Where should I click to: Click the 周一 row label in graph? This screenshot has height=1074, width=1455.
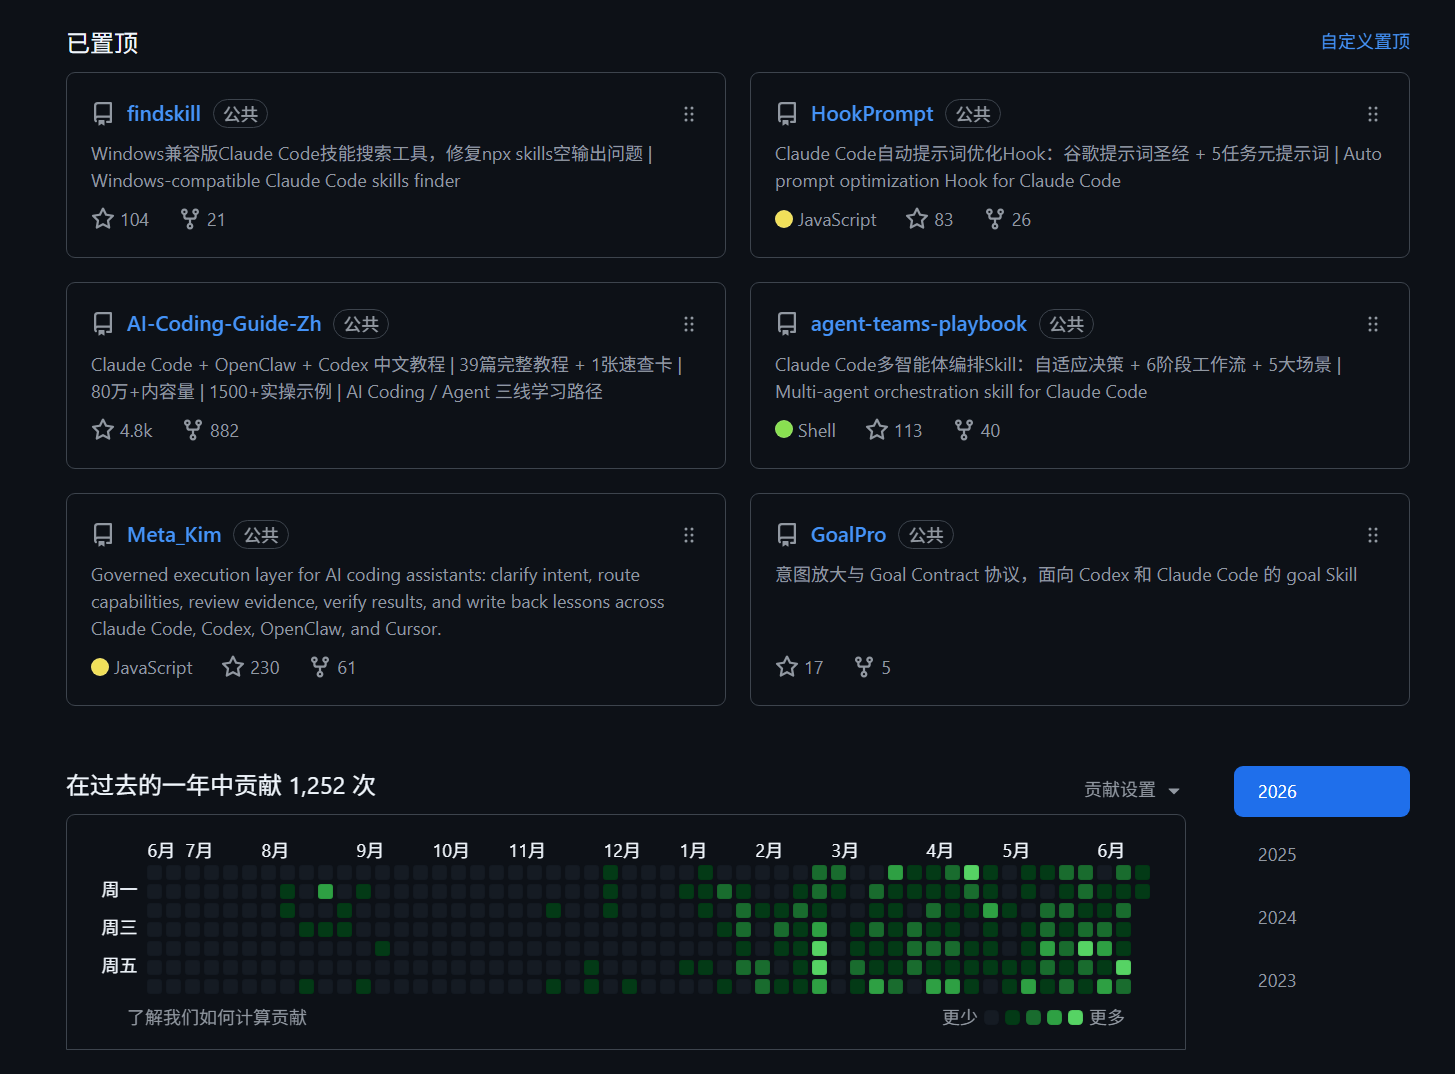coord(119,890)
